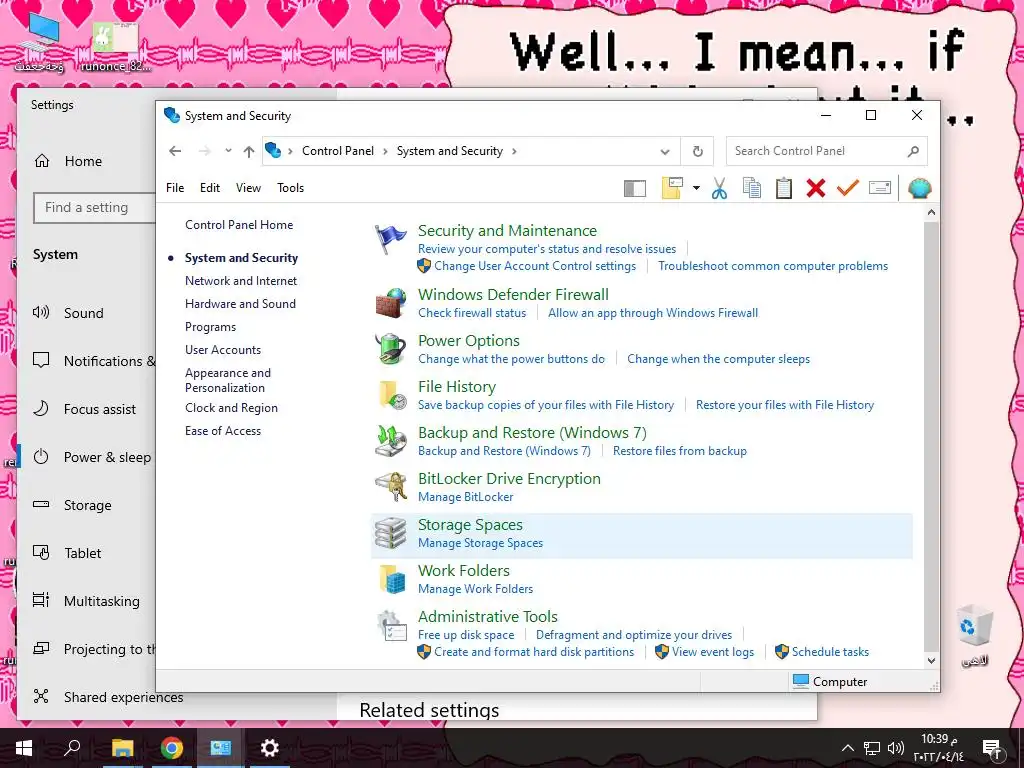Click the Copy toolbar icon

[x=752, y=188]
